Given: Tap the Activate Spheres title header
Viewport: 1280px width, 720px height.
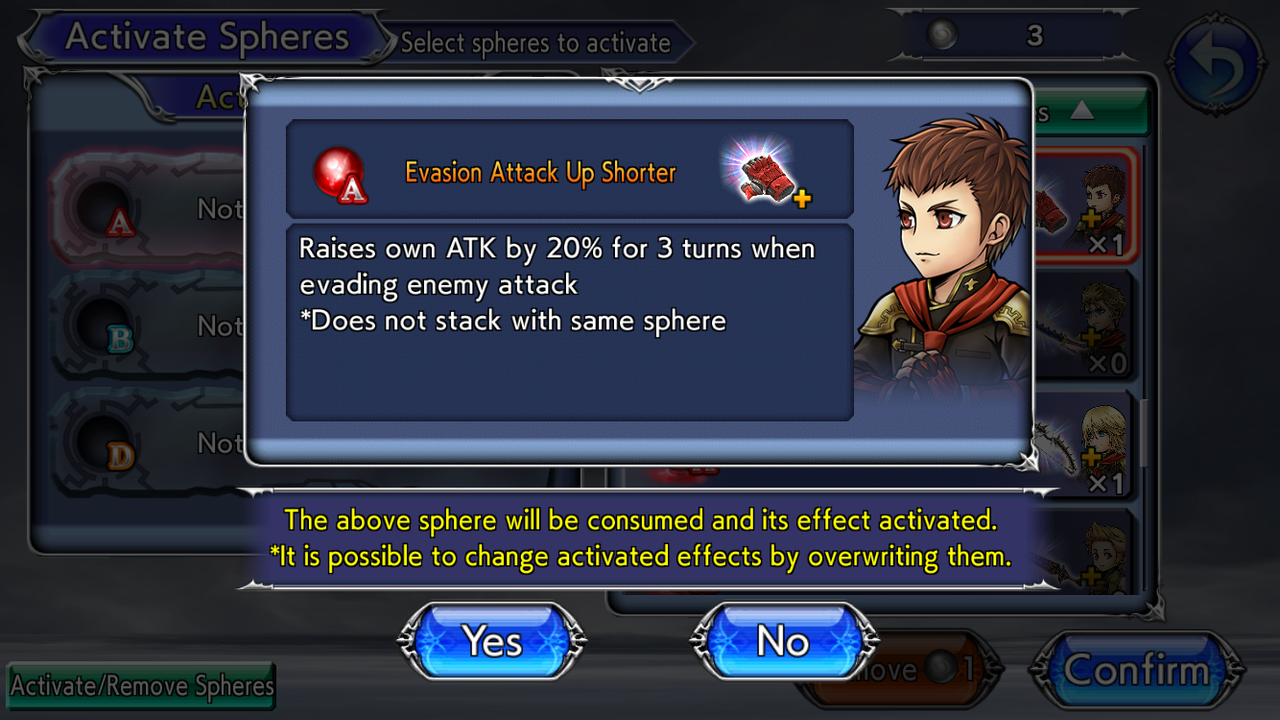Looking at the screenshot, I should click(208, 38).
